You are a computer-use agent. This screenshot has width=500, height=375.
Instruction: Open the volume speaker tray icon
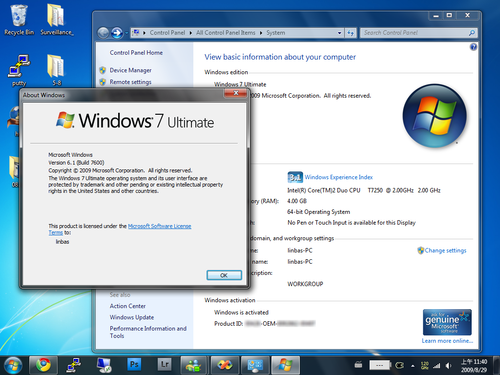(448, 366)
